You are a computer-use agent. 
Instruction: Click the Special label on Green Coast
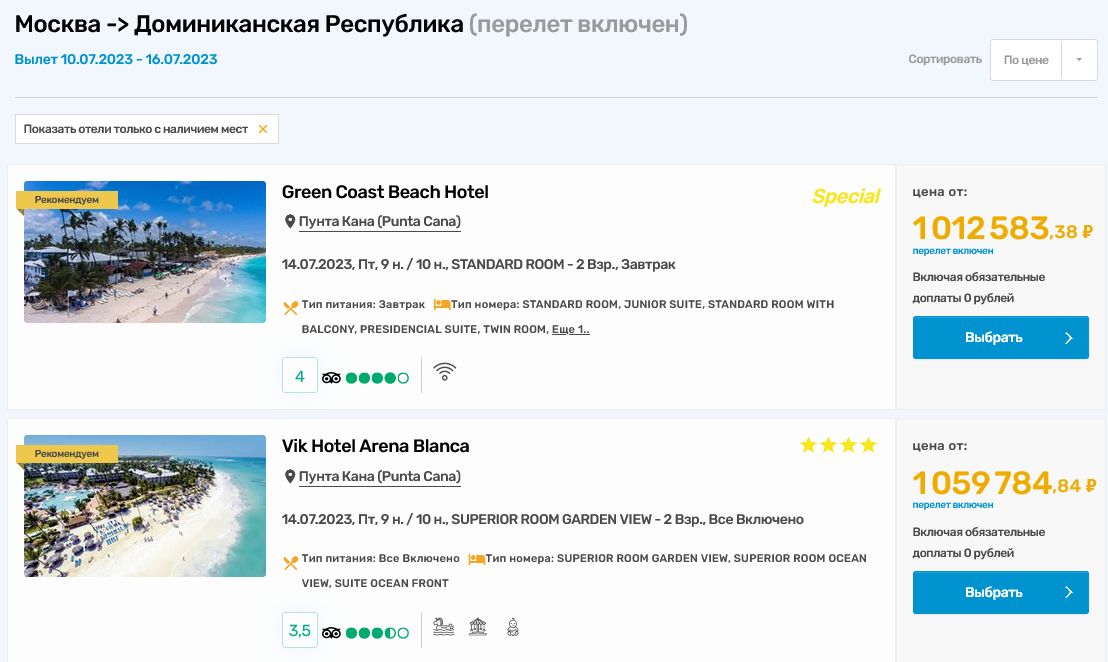pos(846,196)
